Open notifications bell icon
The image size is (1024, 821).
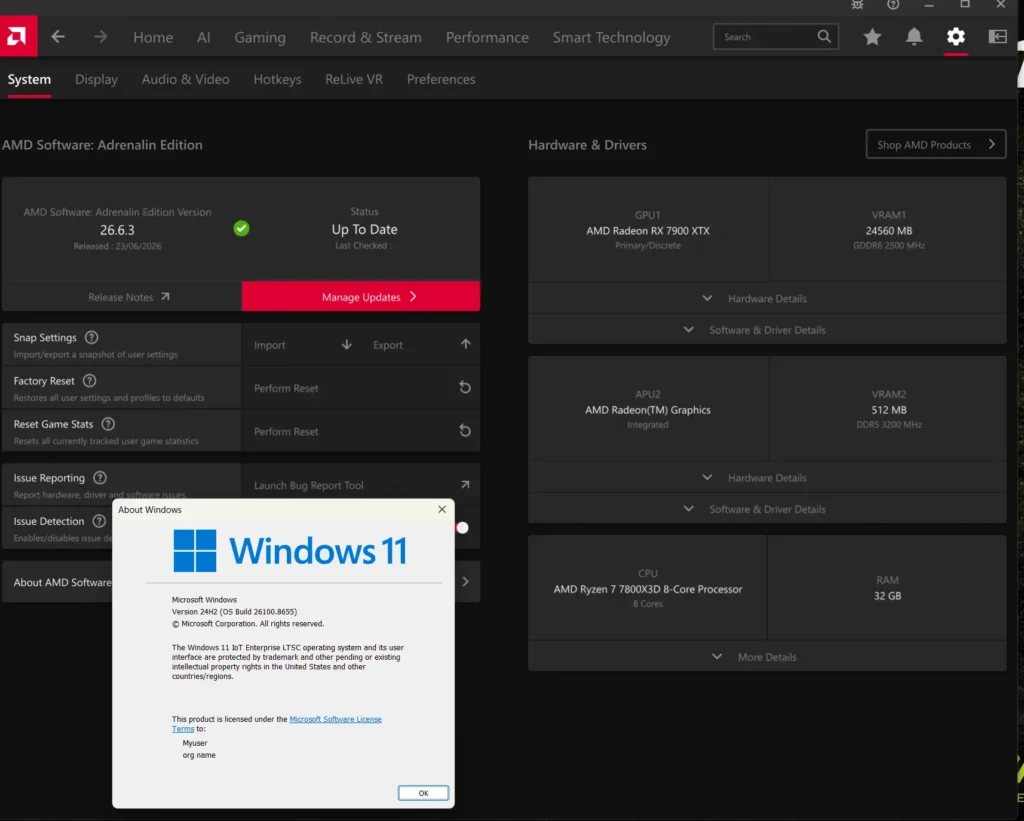[x=914, y=37]
